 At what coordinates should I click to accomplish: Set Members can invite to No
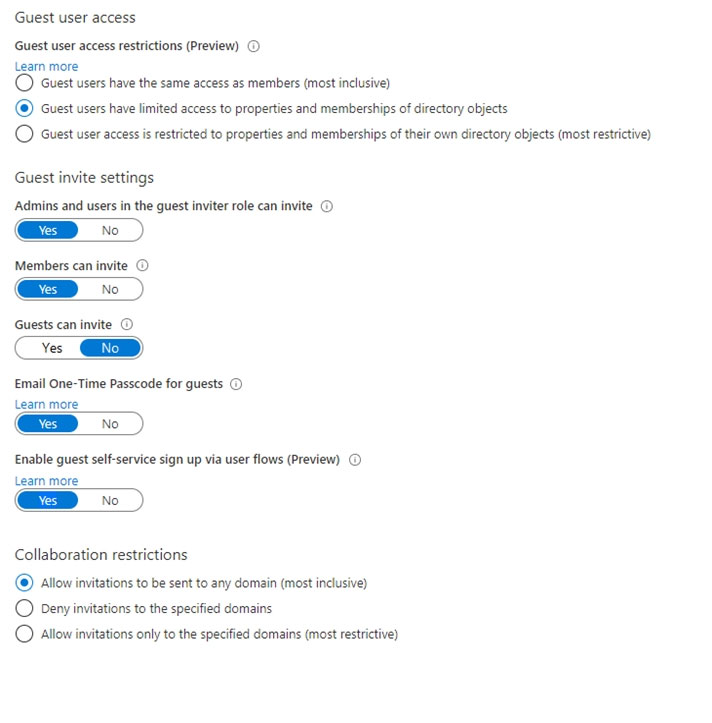point(110,289)
